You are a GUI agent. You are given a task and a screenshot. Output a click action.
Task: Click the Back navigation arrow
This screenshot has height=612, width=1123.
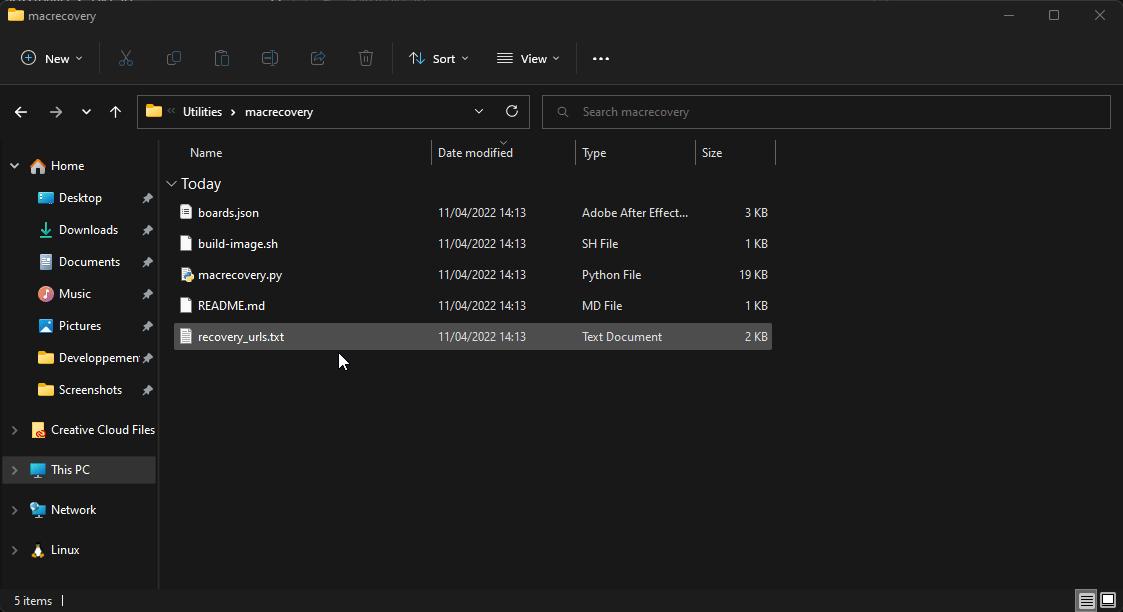tap(21, 112)
